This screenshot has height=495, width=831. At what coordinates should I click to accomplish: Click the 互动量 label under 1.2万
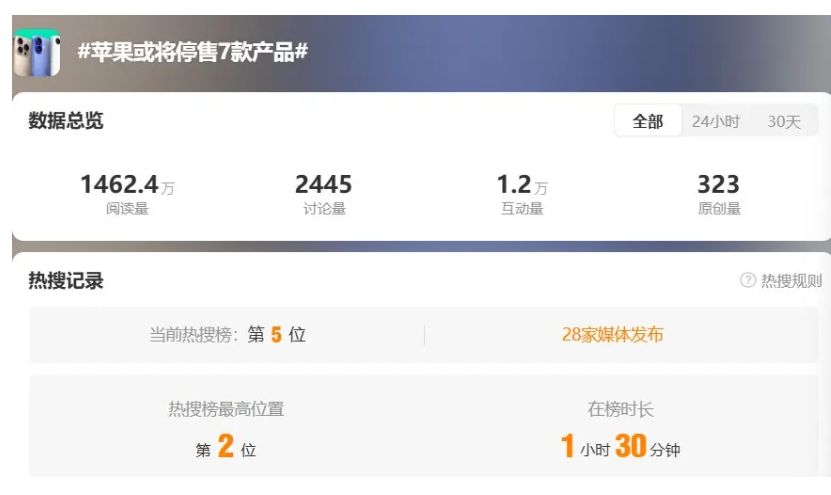(x=522, y=208)
